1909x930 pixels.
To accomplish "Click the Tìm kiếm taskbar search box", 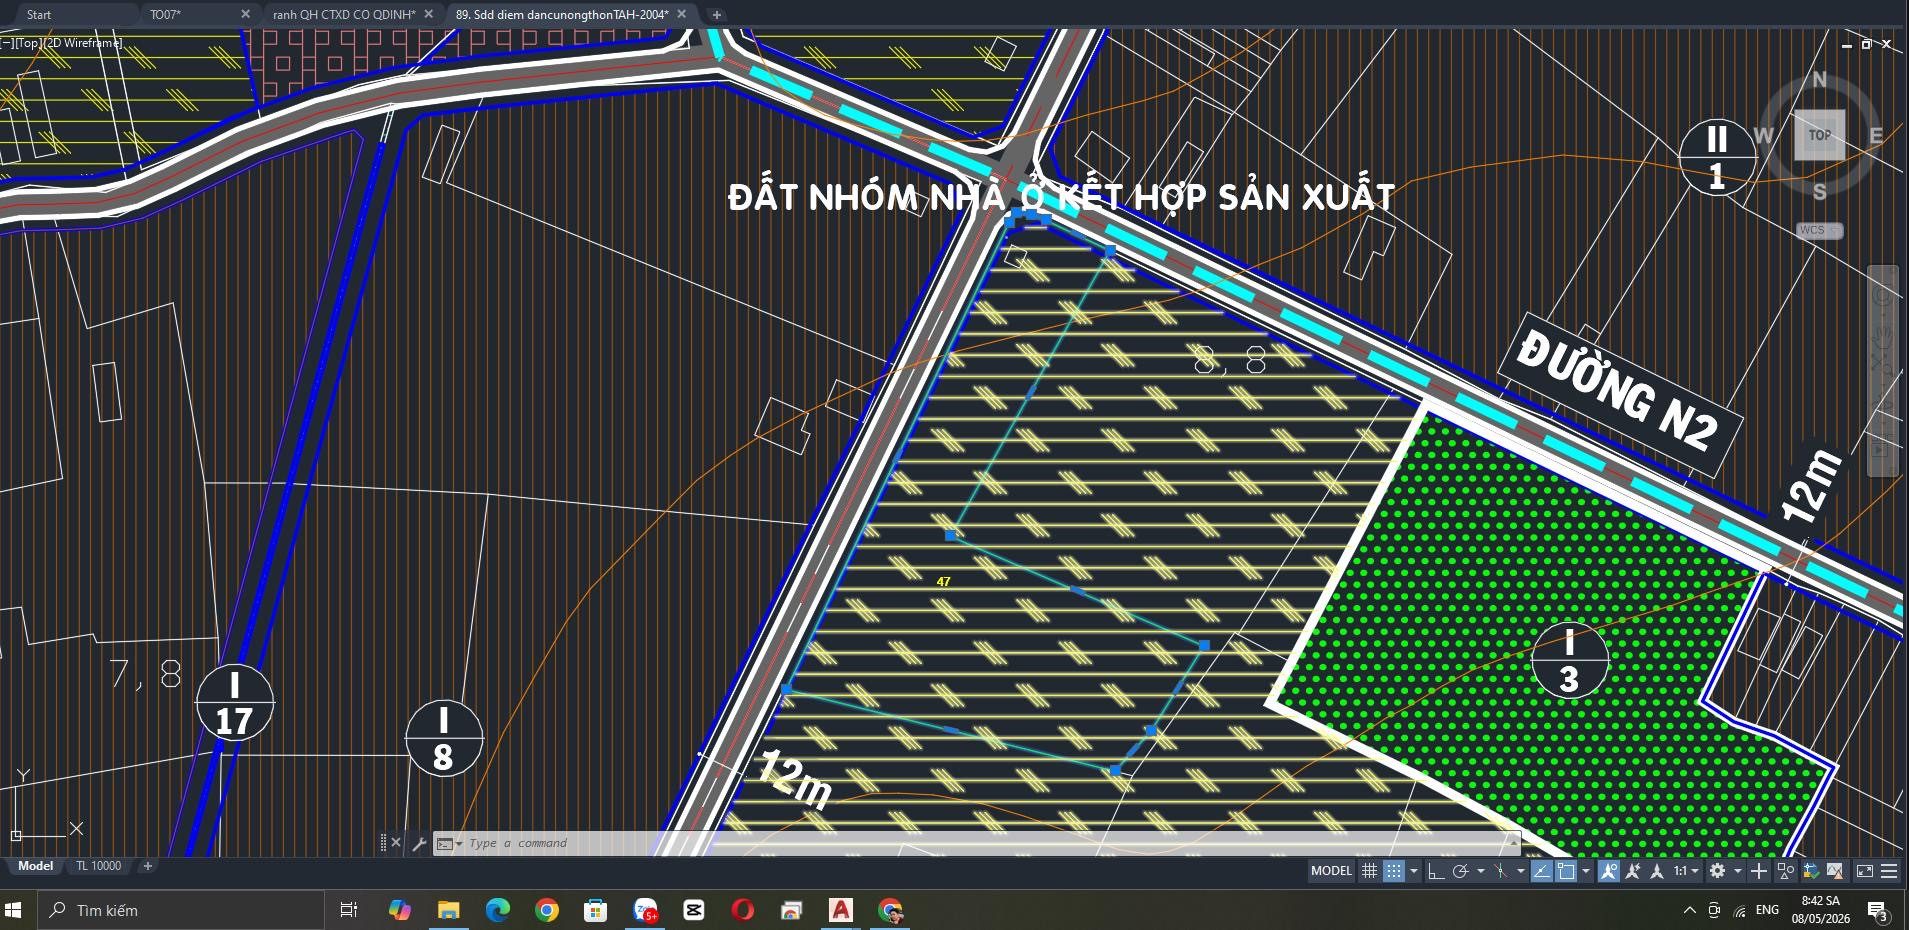I will 182,910.
